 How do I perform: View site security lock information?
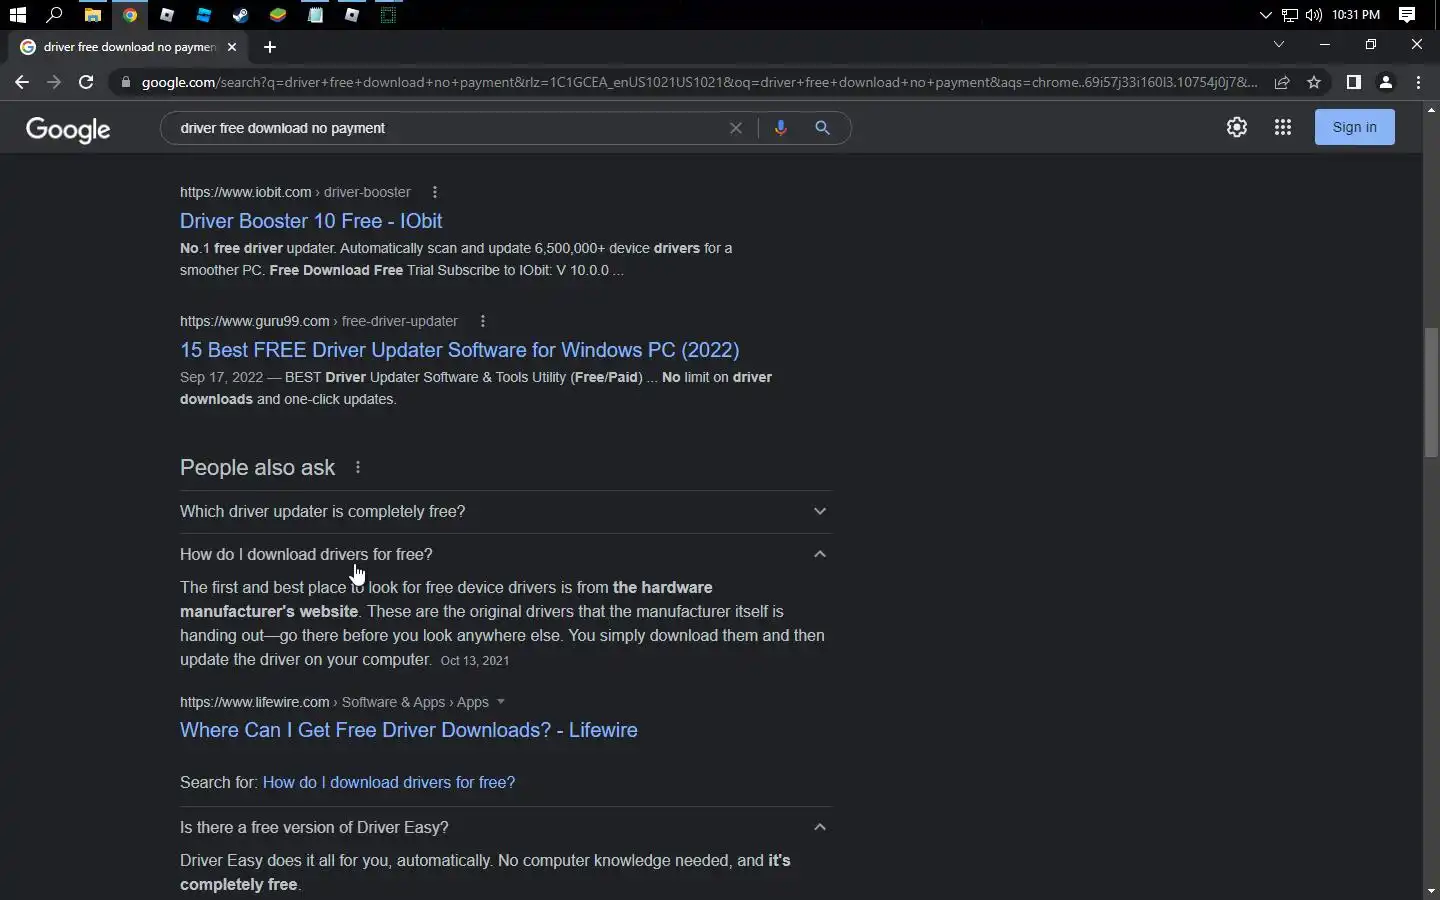pyautogui.click(x=125, y=82)
